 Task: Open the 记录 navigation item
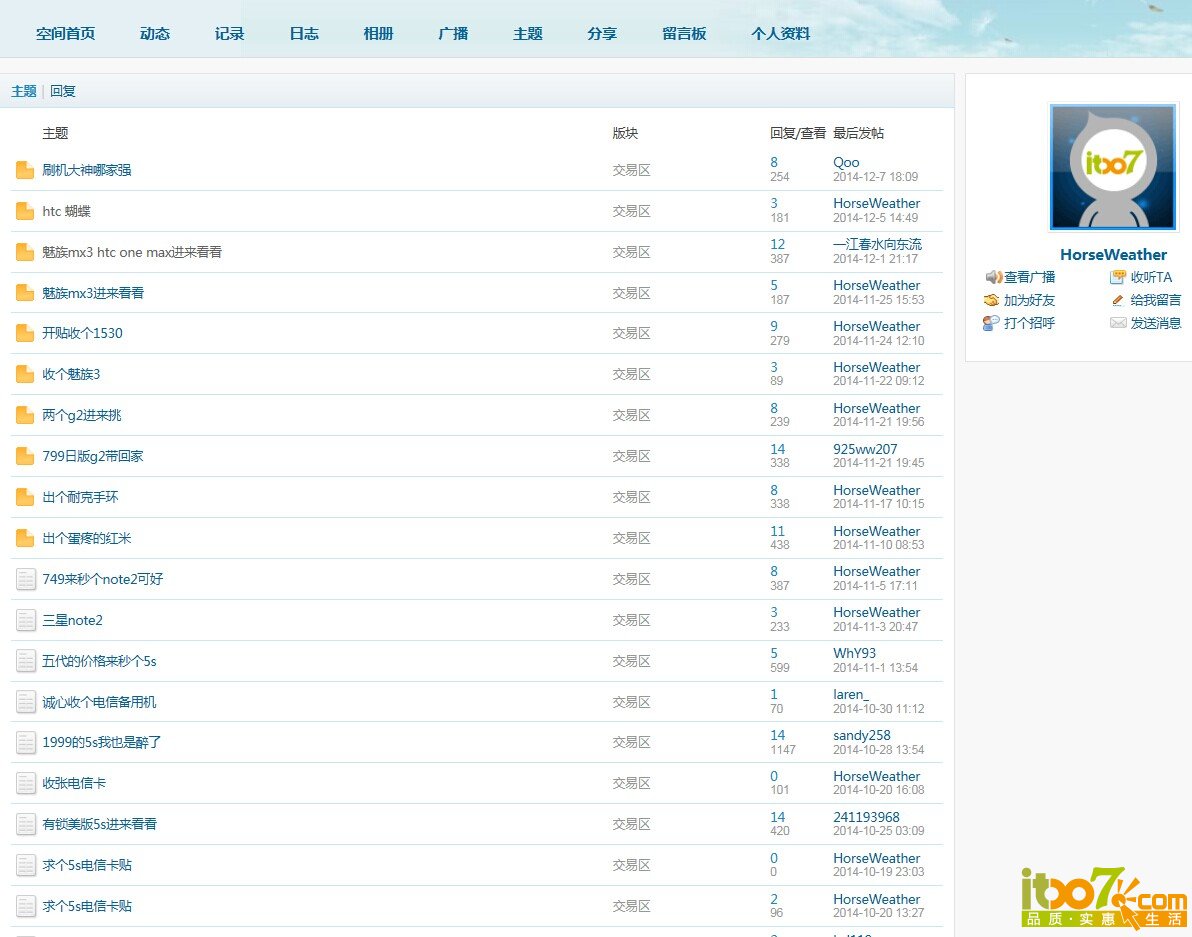230,33
